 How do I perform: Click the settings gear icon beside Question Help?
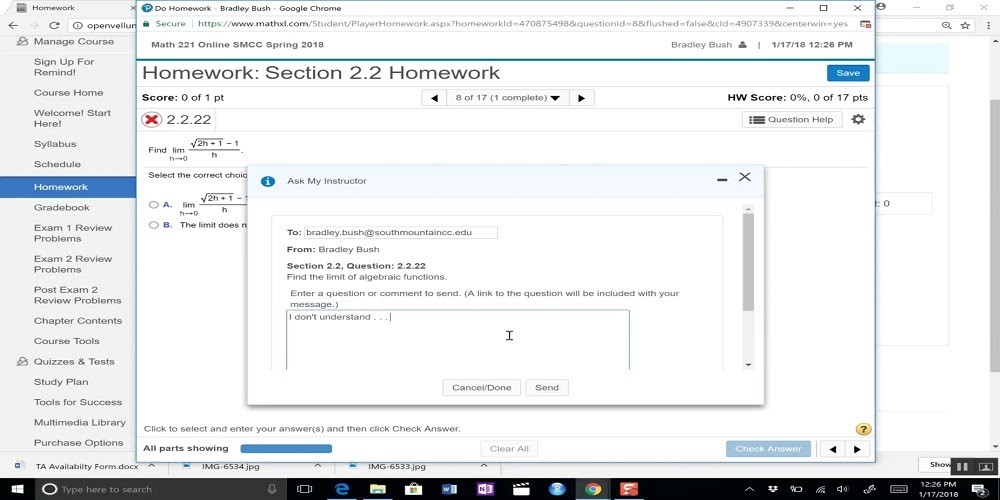[857, 120]
